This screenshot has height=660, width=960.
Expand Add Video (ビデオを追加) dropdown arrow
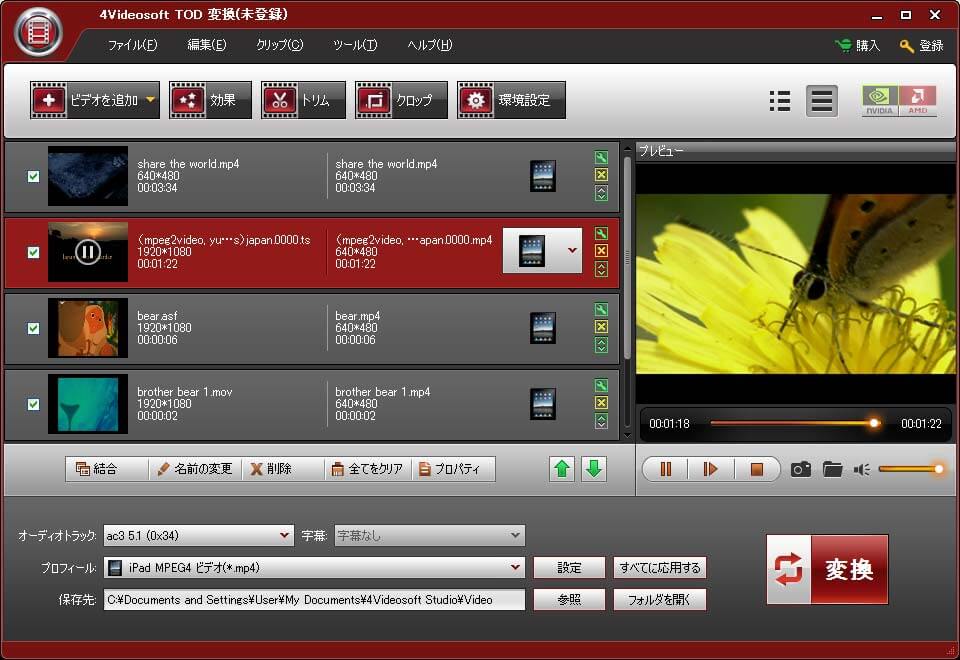point(151,100)
